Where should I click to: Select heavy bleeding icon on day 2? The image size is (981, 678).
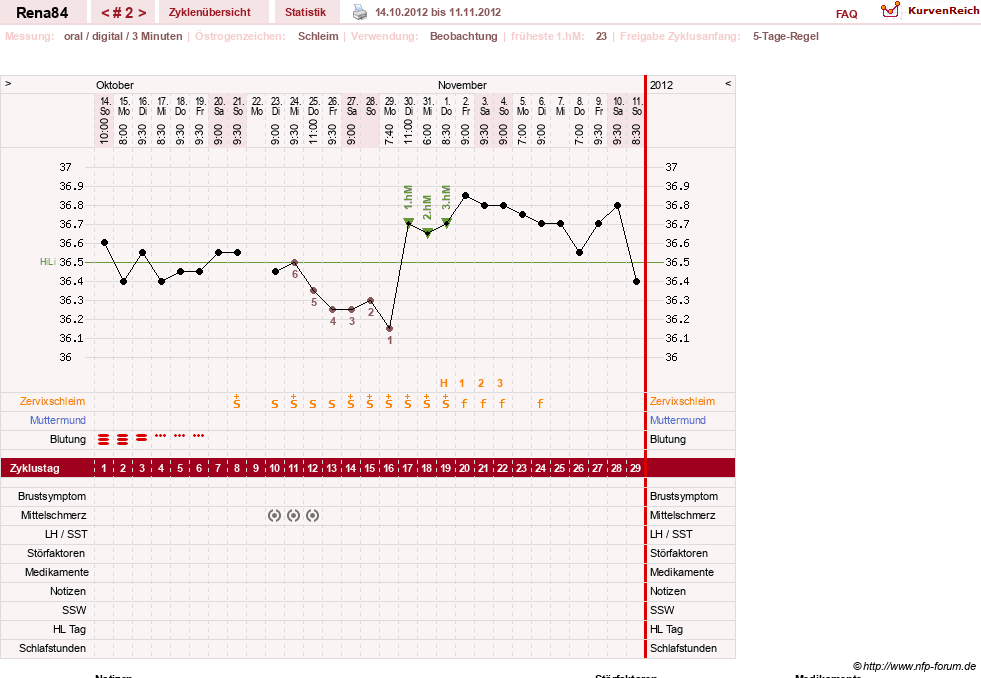pyautogui.click(x=123, y=440)
